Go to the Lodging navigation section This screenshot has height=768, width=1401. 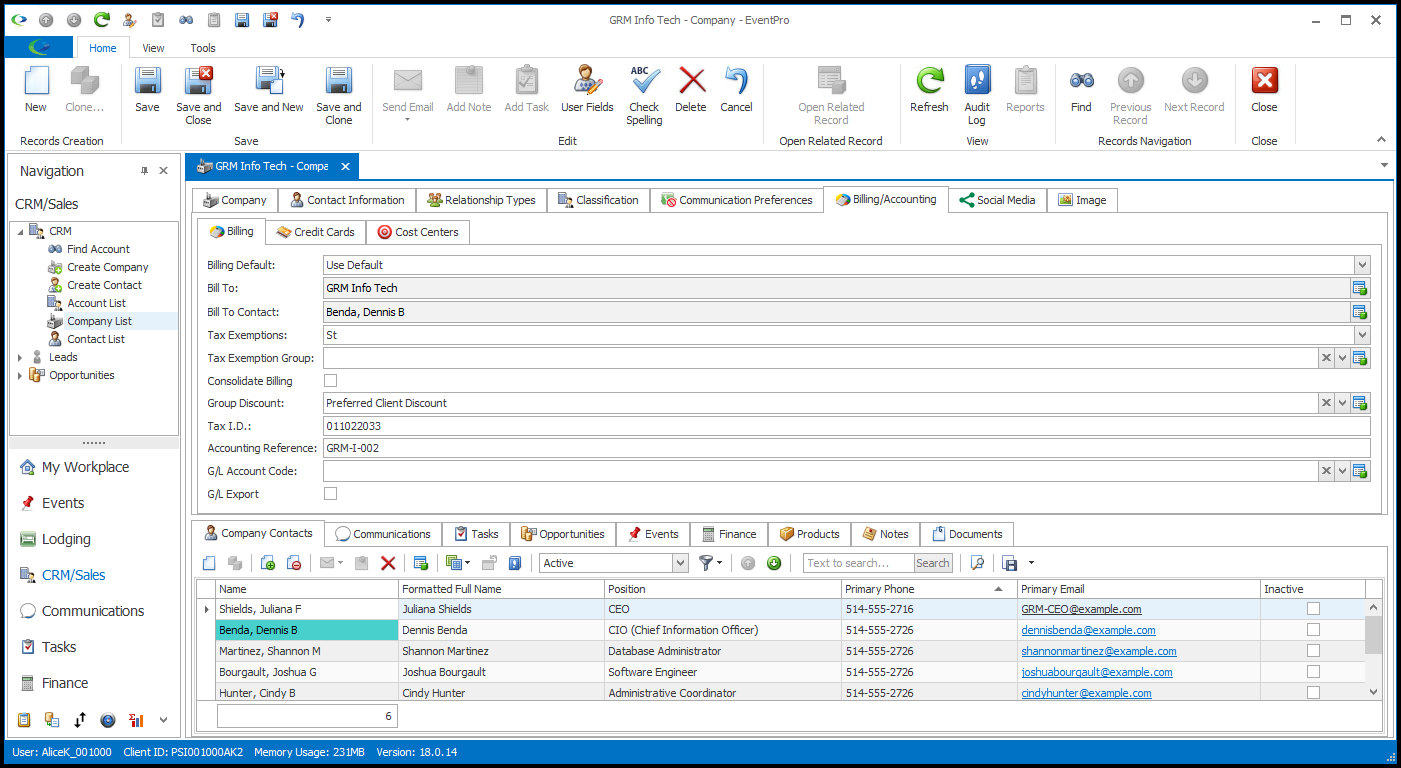click(66, 539)
